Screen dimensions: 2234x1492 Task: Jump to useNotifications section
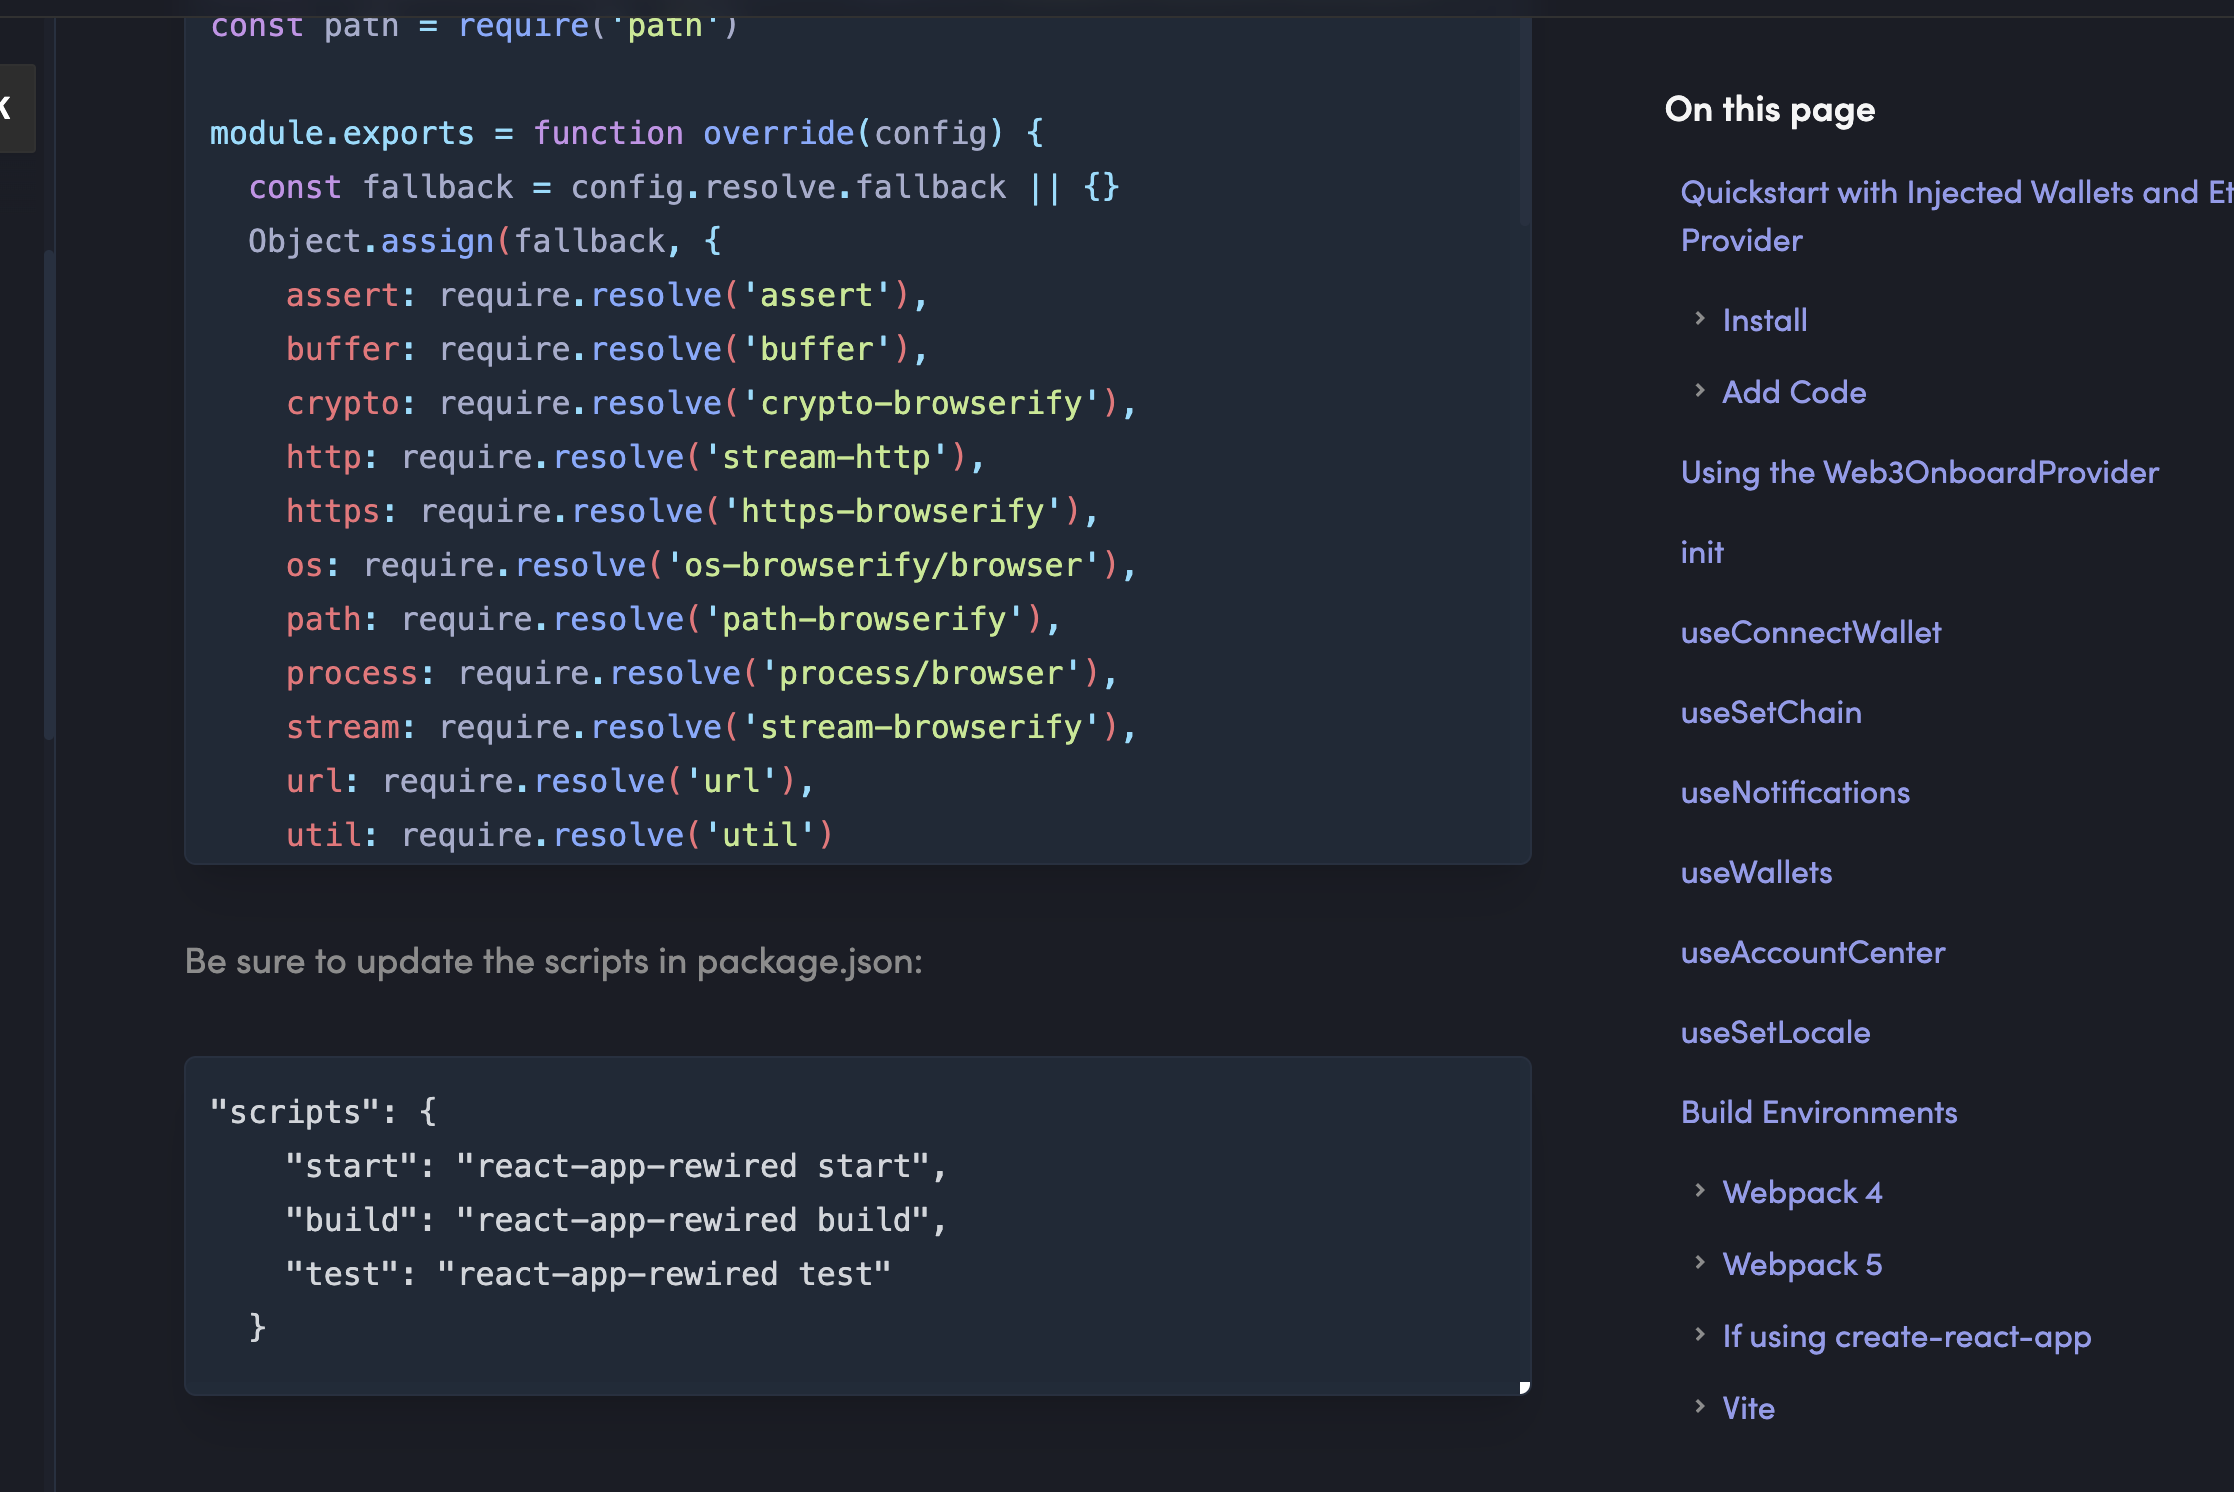tap(1794, 792)
